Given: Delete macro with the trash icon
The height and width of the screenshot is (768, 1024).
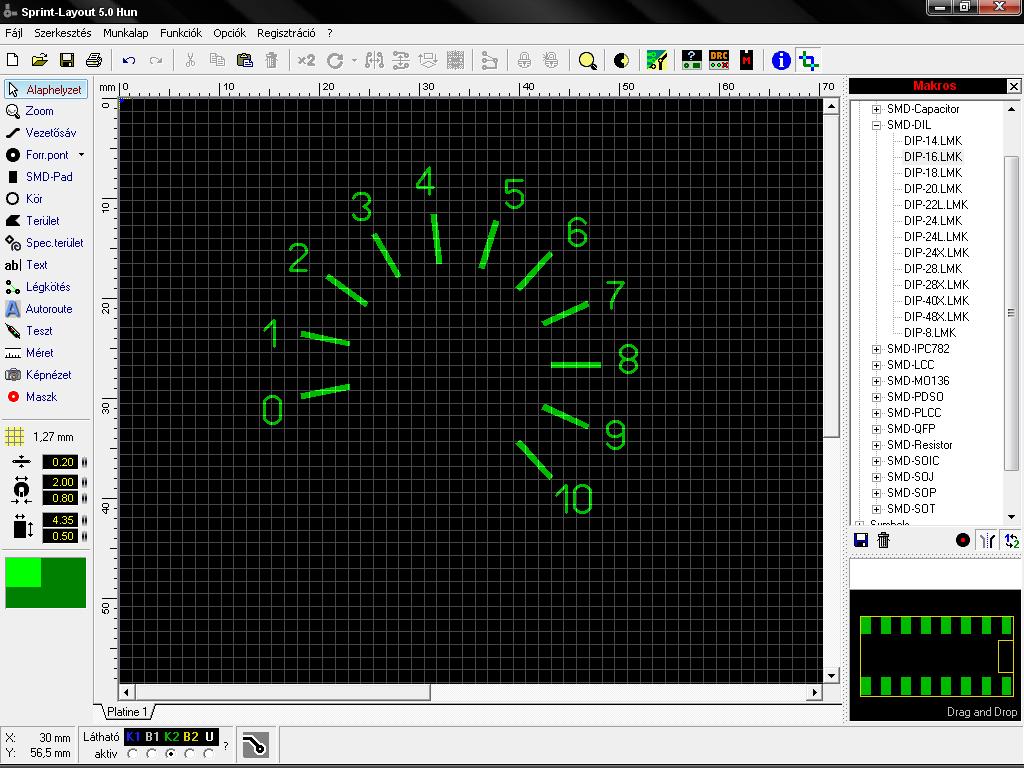Looking at the screenshot, I should point(884,540).
